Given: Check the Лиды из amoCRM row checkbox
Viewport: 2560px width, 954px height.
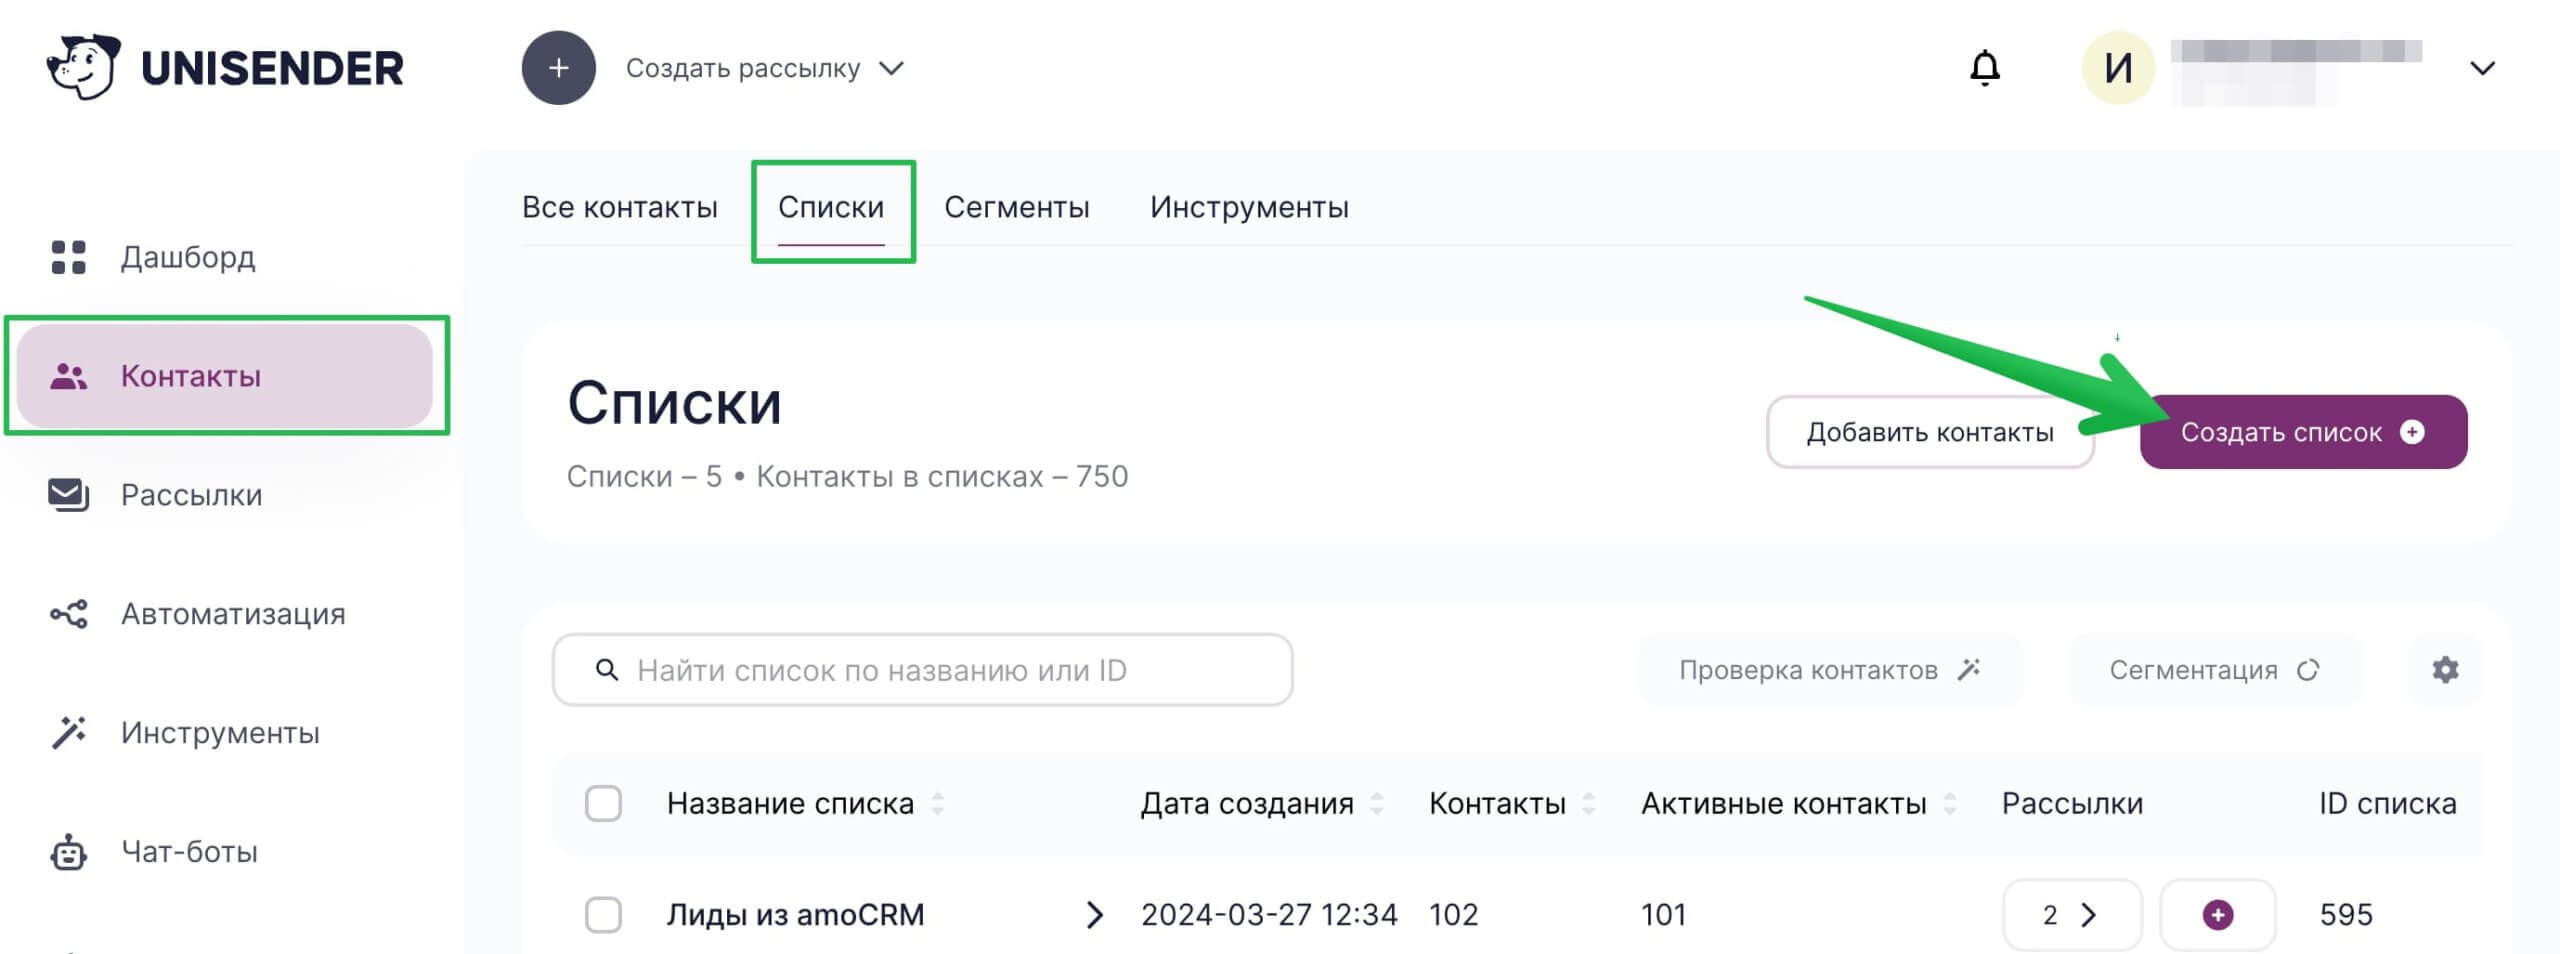Looking at the screenshot, I should click(603, 915).
